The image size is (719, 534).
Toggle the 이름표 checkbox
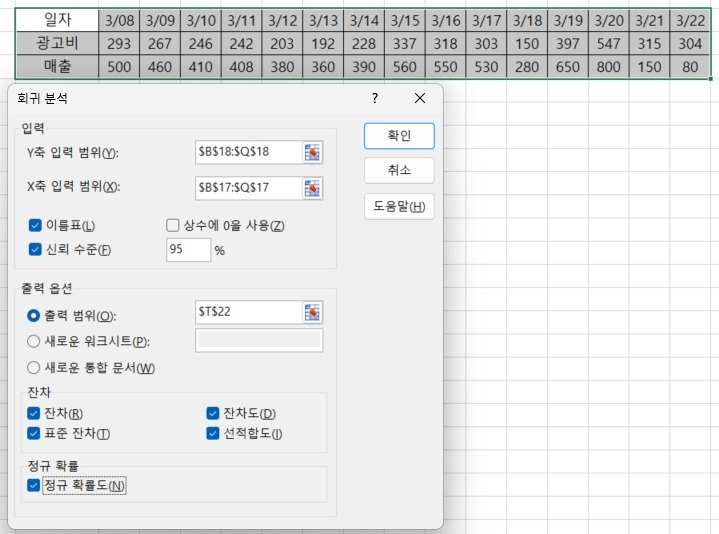pyautogui.click(x=35, y=225)
